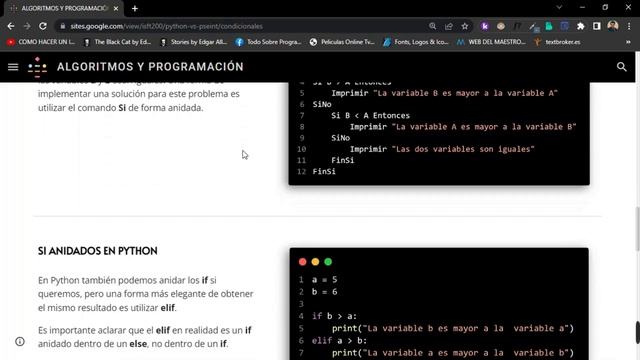Open the COMO HACER UN bookmark

pyautogui.click(x=41, y=42)
